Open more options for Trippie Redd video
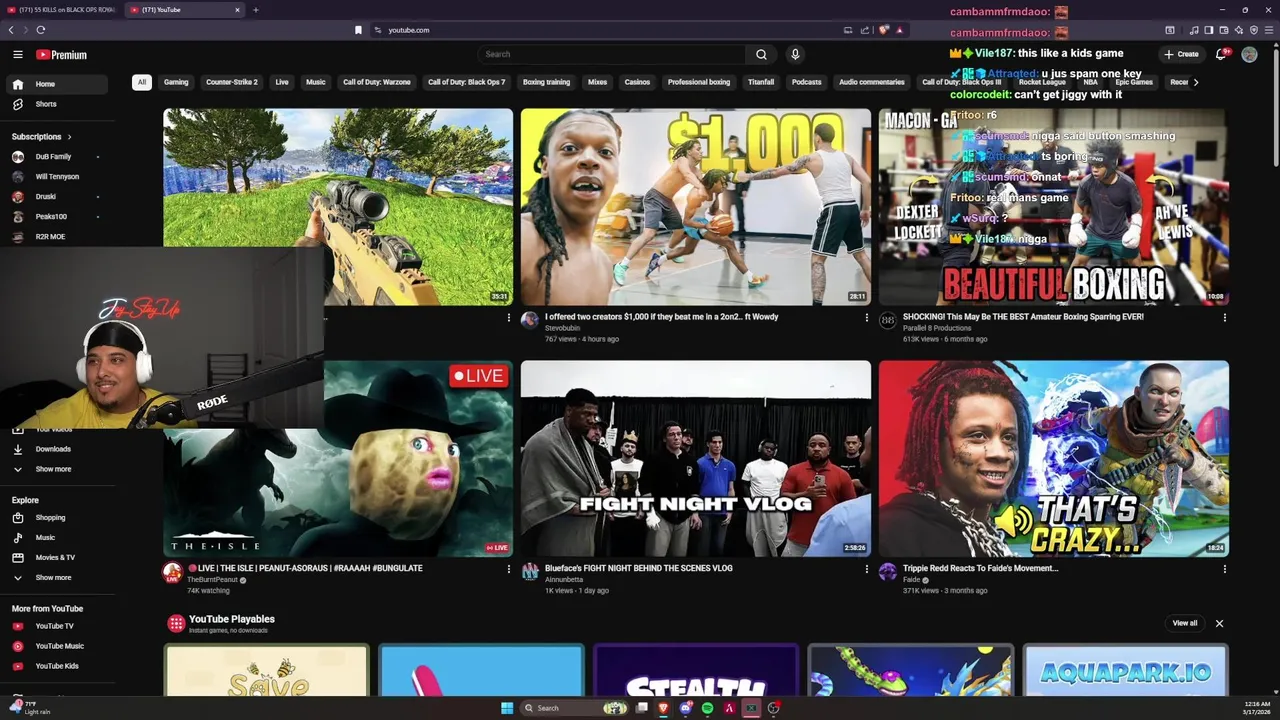Screen dimensions: 1280x720 1224,569
